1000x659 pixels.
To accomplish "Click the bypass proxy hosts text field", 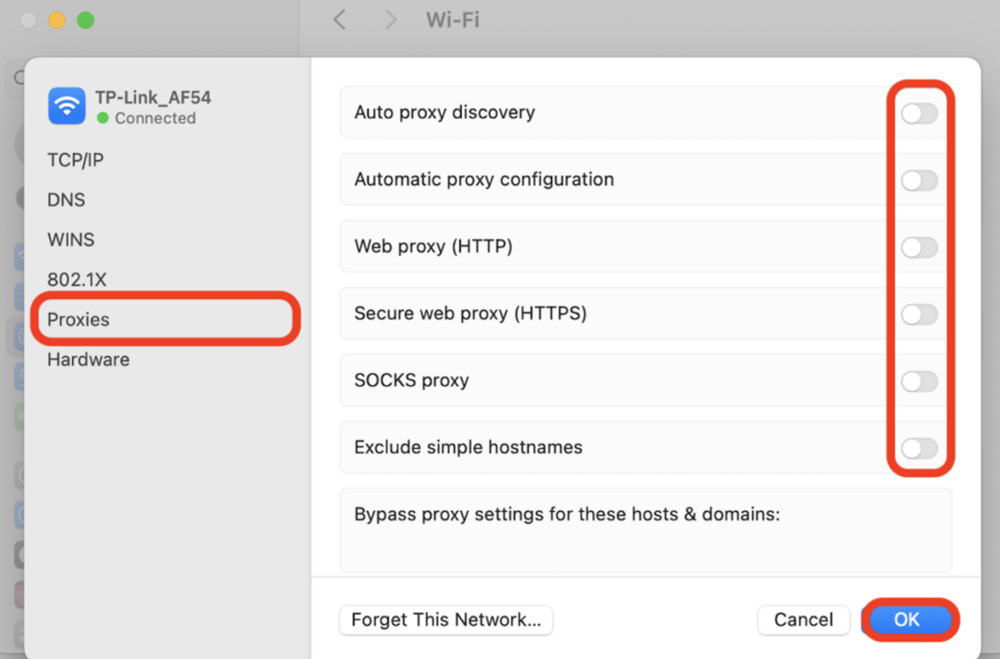I will pyautogui.click(x=645, y=530).
